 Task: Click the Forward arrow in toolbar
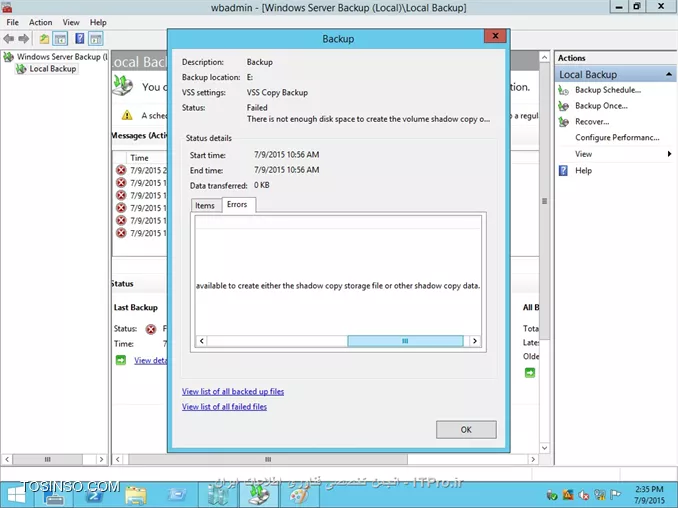[x=24, y=39]
